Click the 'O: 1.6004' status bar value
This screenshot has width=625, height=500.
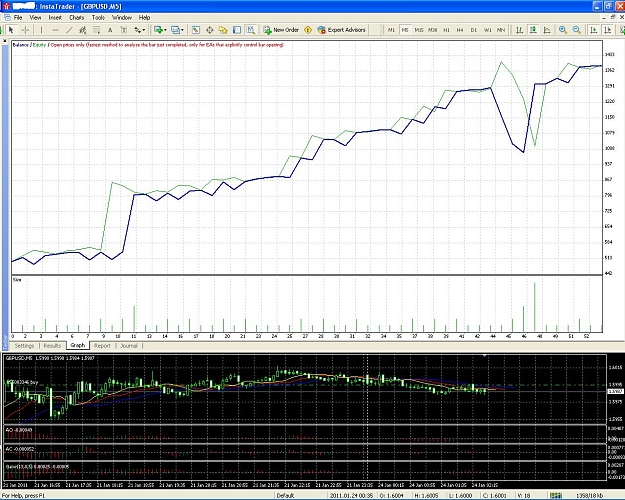click(392, 496)
